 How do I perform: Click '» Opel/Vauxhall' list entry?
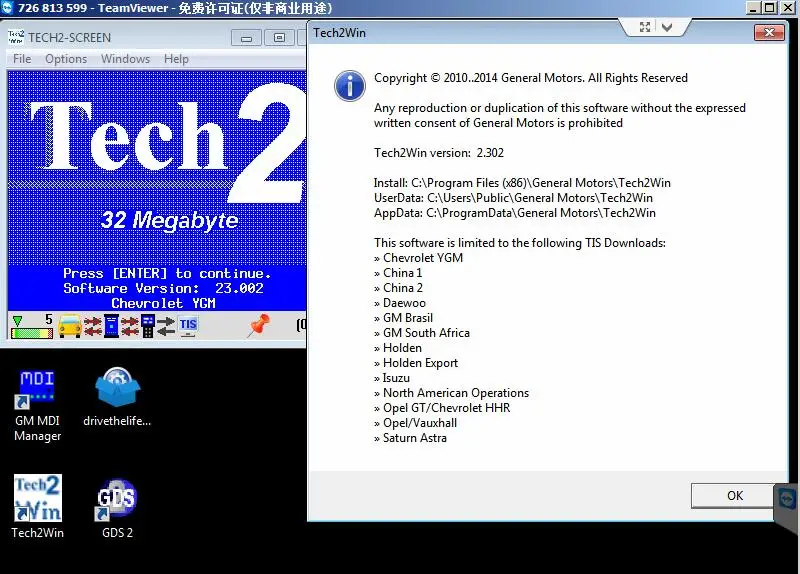click(x=415, y=423)
